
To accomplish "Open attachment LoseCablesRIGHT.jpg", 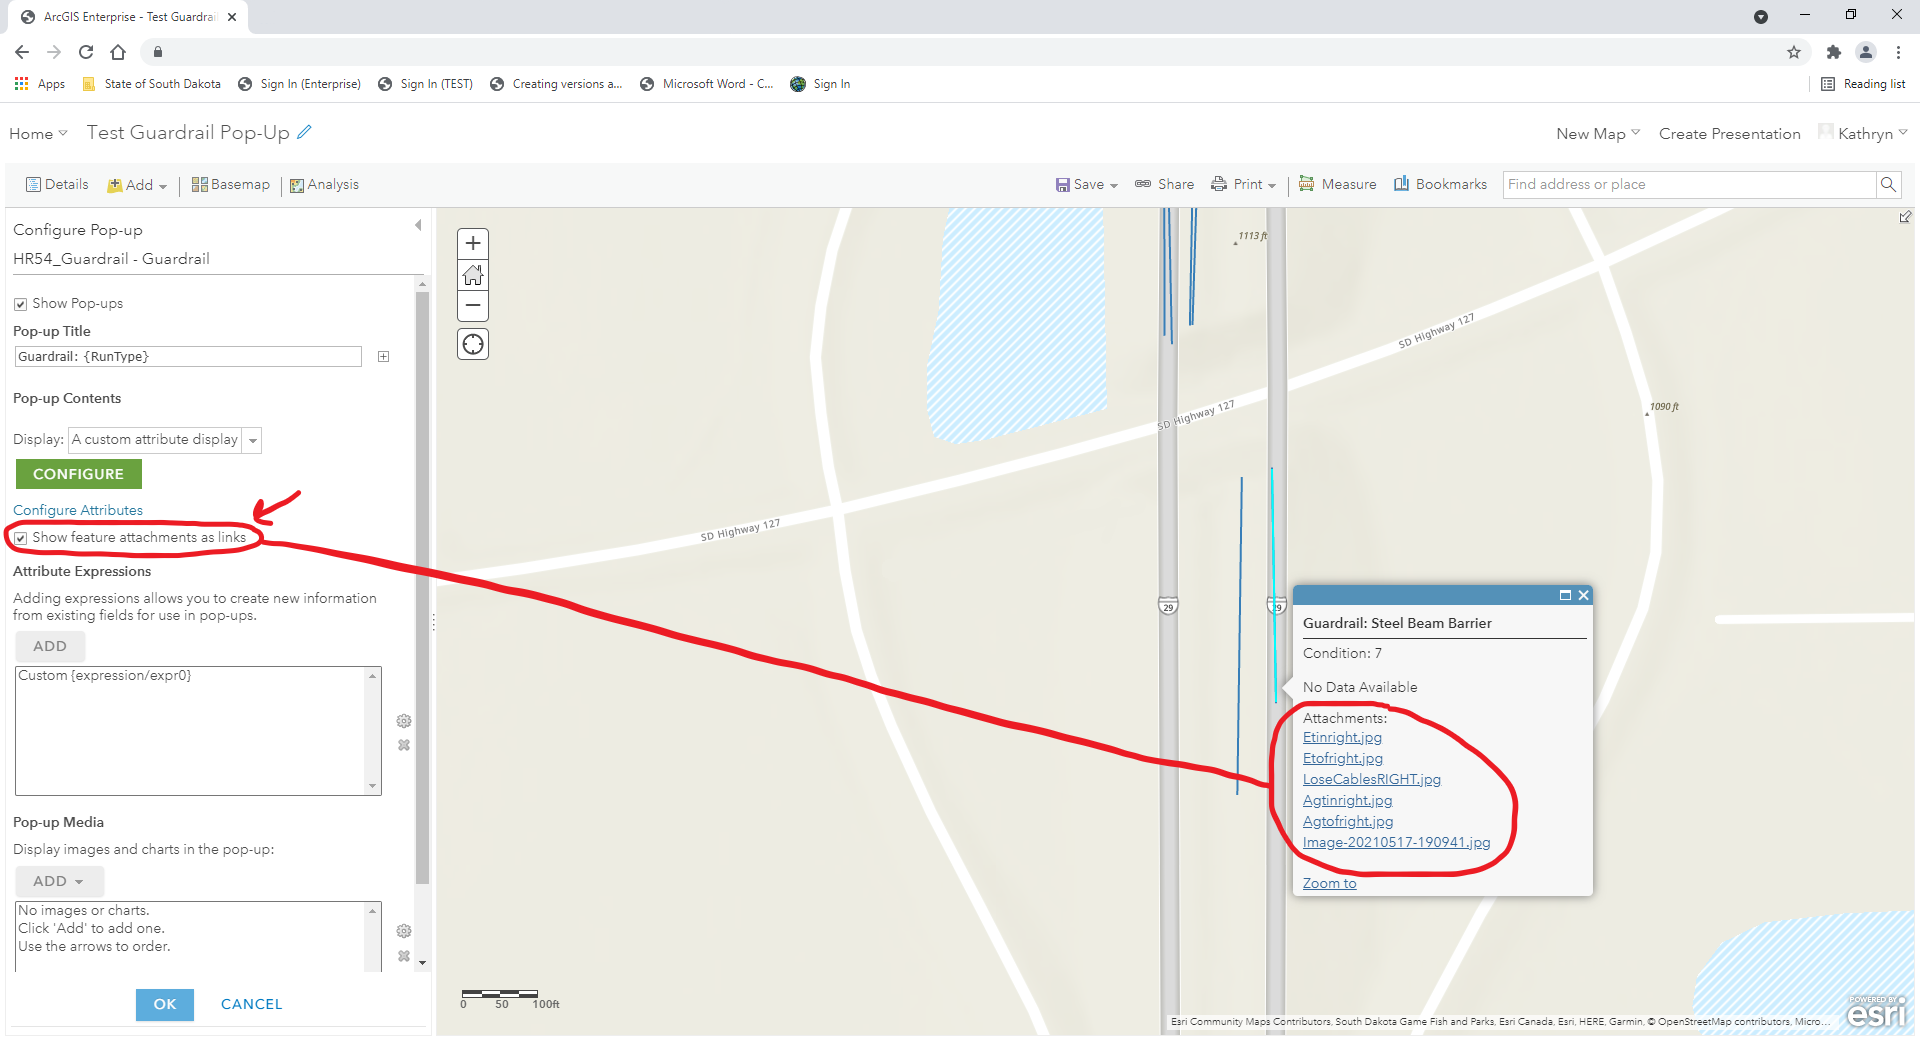I will pyautogui.click(x=1372, y=780).
